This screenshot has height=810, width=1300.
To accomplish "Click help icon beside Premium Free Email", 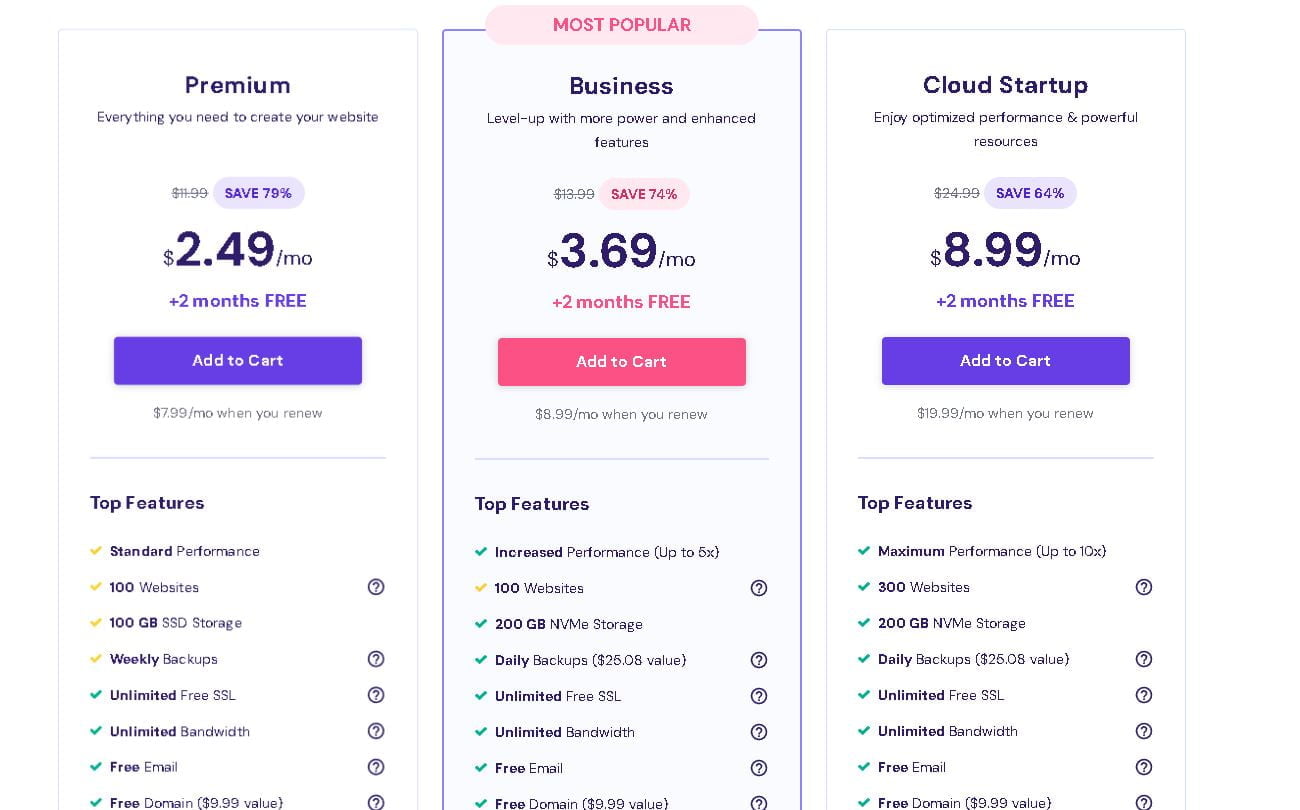I will click(x=376, y=767).
